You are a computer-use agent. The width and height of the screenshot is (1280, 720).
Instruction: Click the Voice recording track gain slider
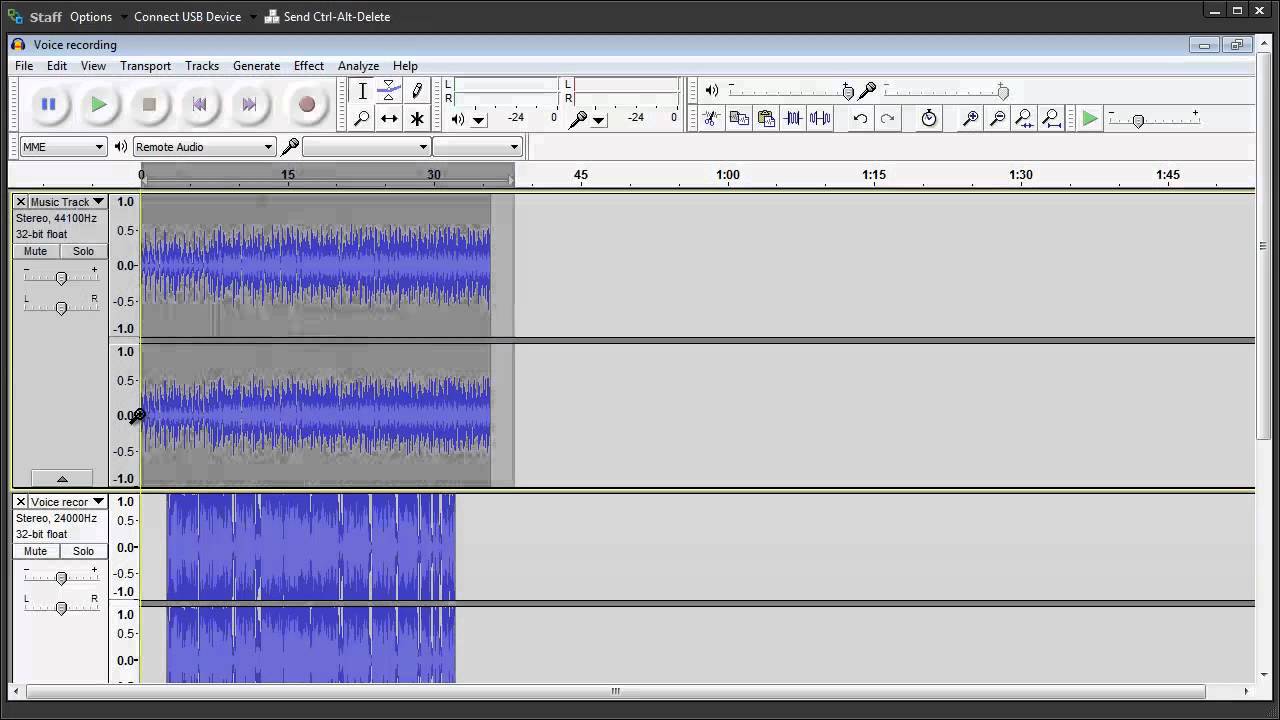click(61, 578)
